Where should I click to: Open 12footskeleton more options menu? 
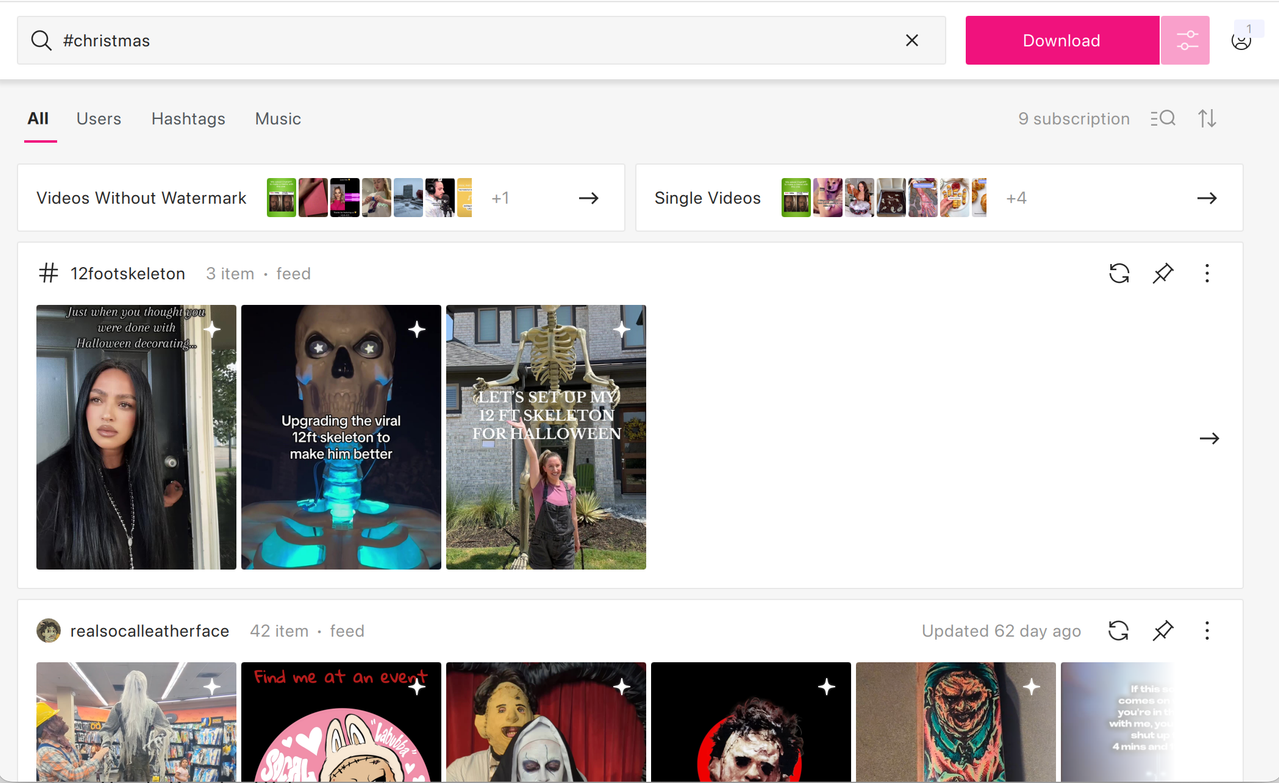tap(1207, 273)
